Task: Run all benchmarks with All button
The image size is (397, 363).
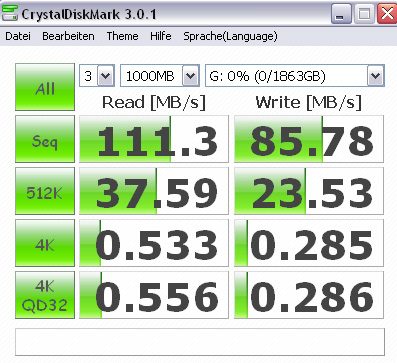Action: (x=45, y=87)
